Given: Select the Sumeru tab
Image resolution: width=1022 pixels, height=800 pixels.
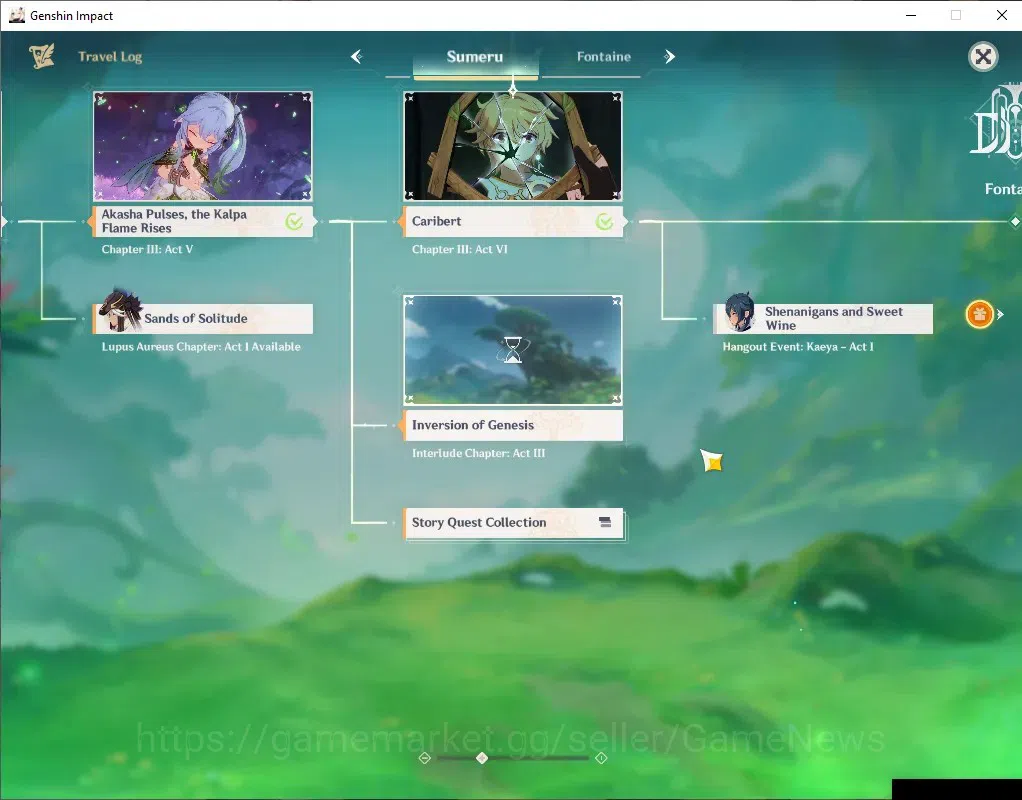Looking at the screenshot, I should 475,57.
